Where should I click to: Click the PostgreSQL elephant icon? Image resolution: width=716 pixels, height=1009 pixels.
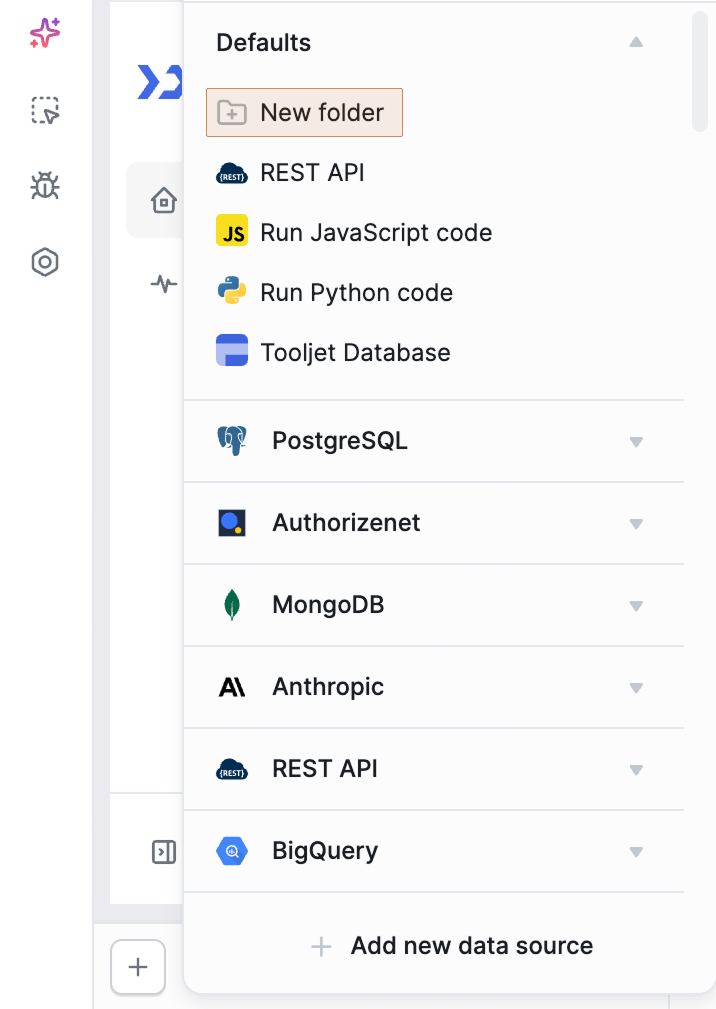pos(232,441)
